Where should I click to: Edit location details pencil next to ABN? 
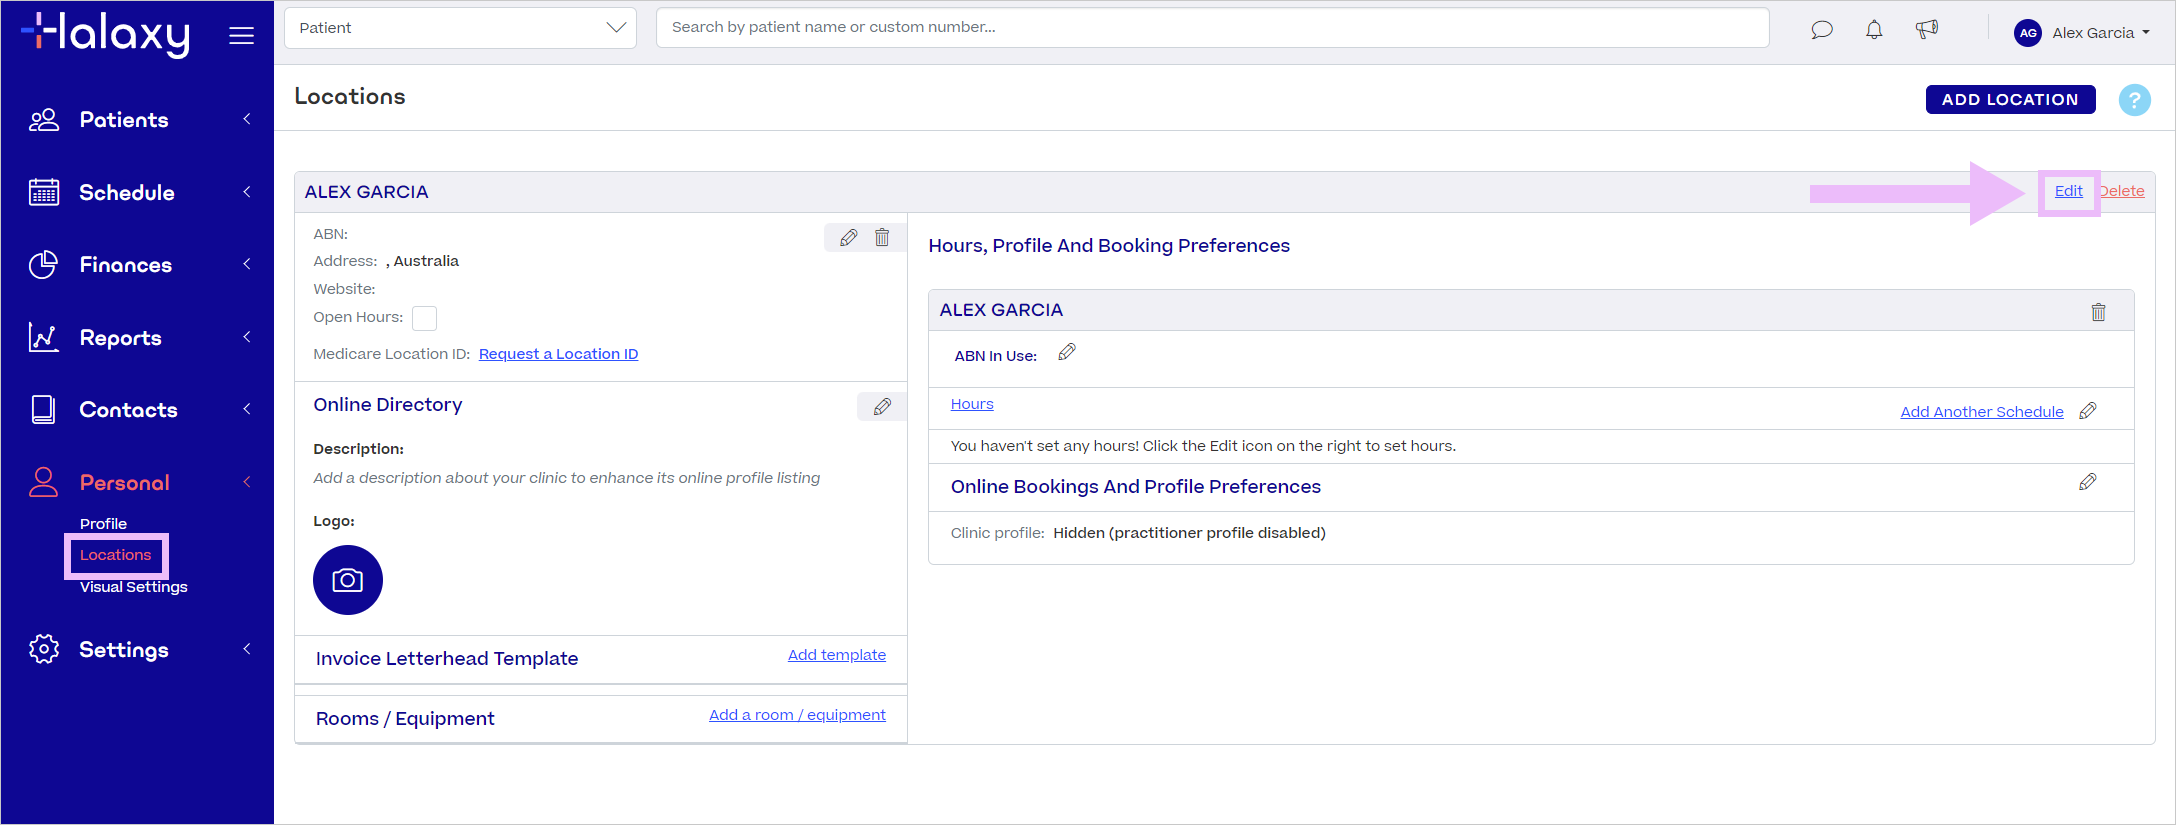point(849,237)
